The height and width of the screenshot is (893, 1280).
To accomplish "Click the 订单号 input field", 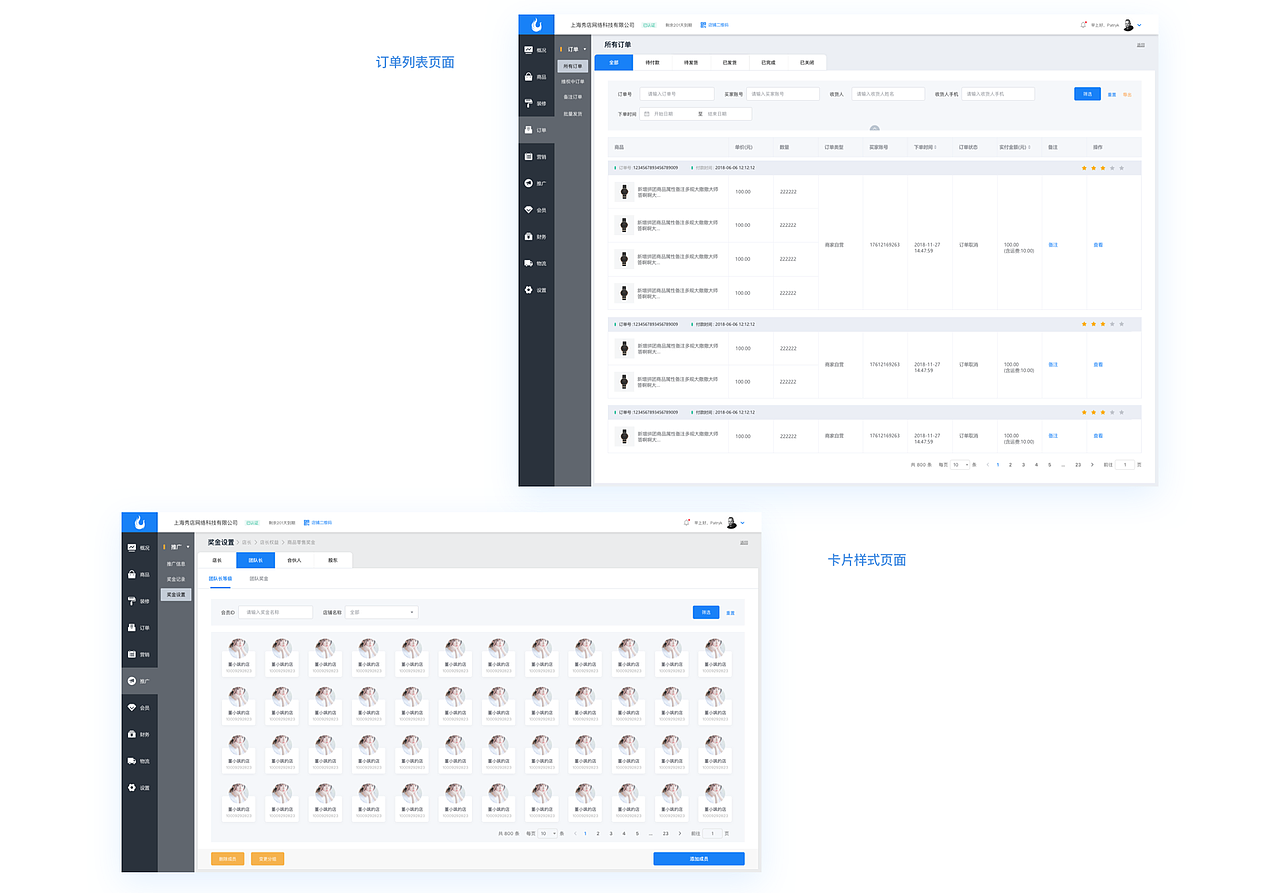I will click(677, 94).
